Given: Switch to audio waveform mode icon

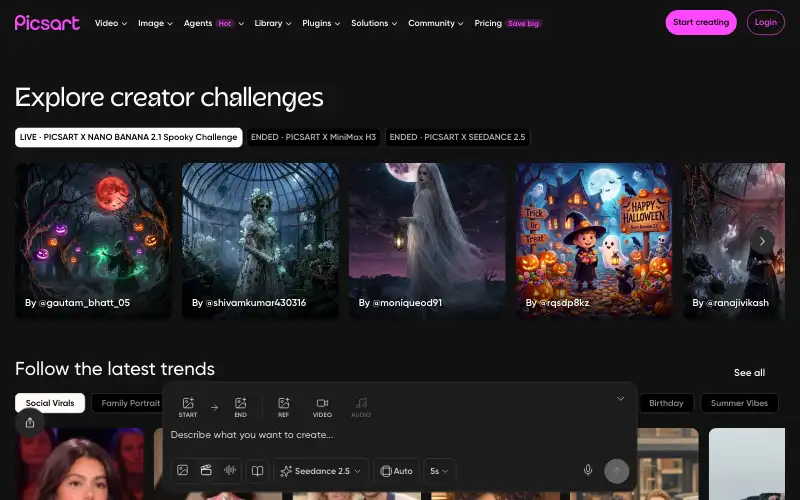Looking at the screenshot, I should (230, 470).
